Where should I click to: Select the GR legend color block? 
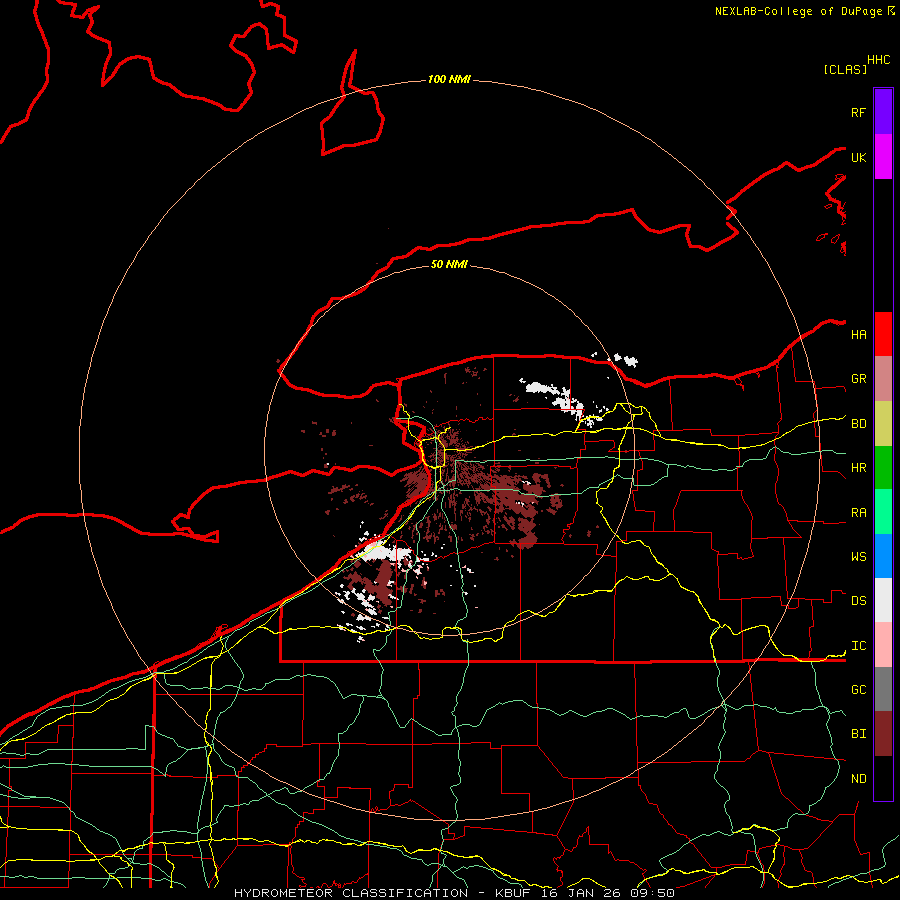(x=883, y=379)
